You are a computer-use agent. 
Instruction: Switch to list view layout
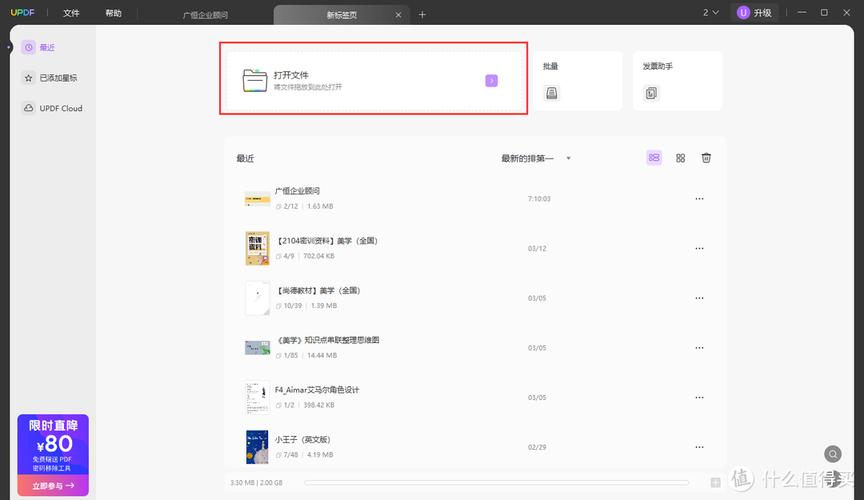tap(654, 158)
